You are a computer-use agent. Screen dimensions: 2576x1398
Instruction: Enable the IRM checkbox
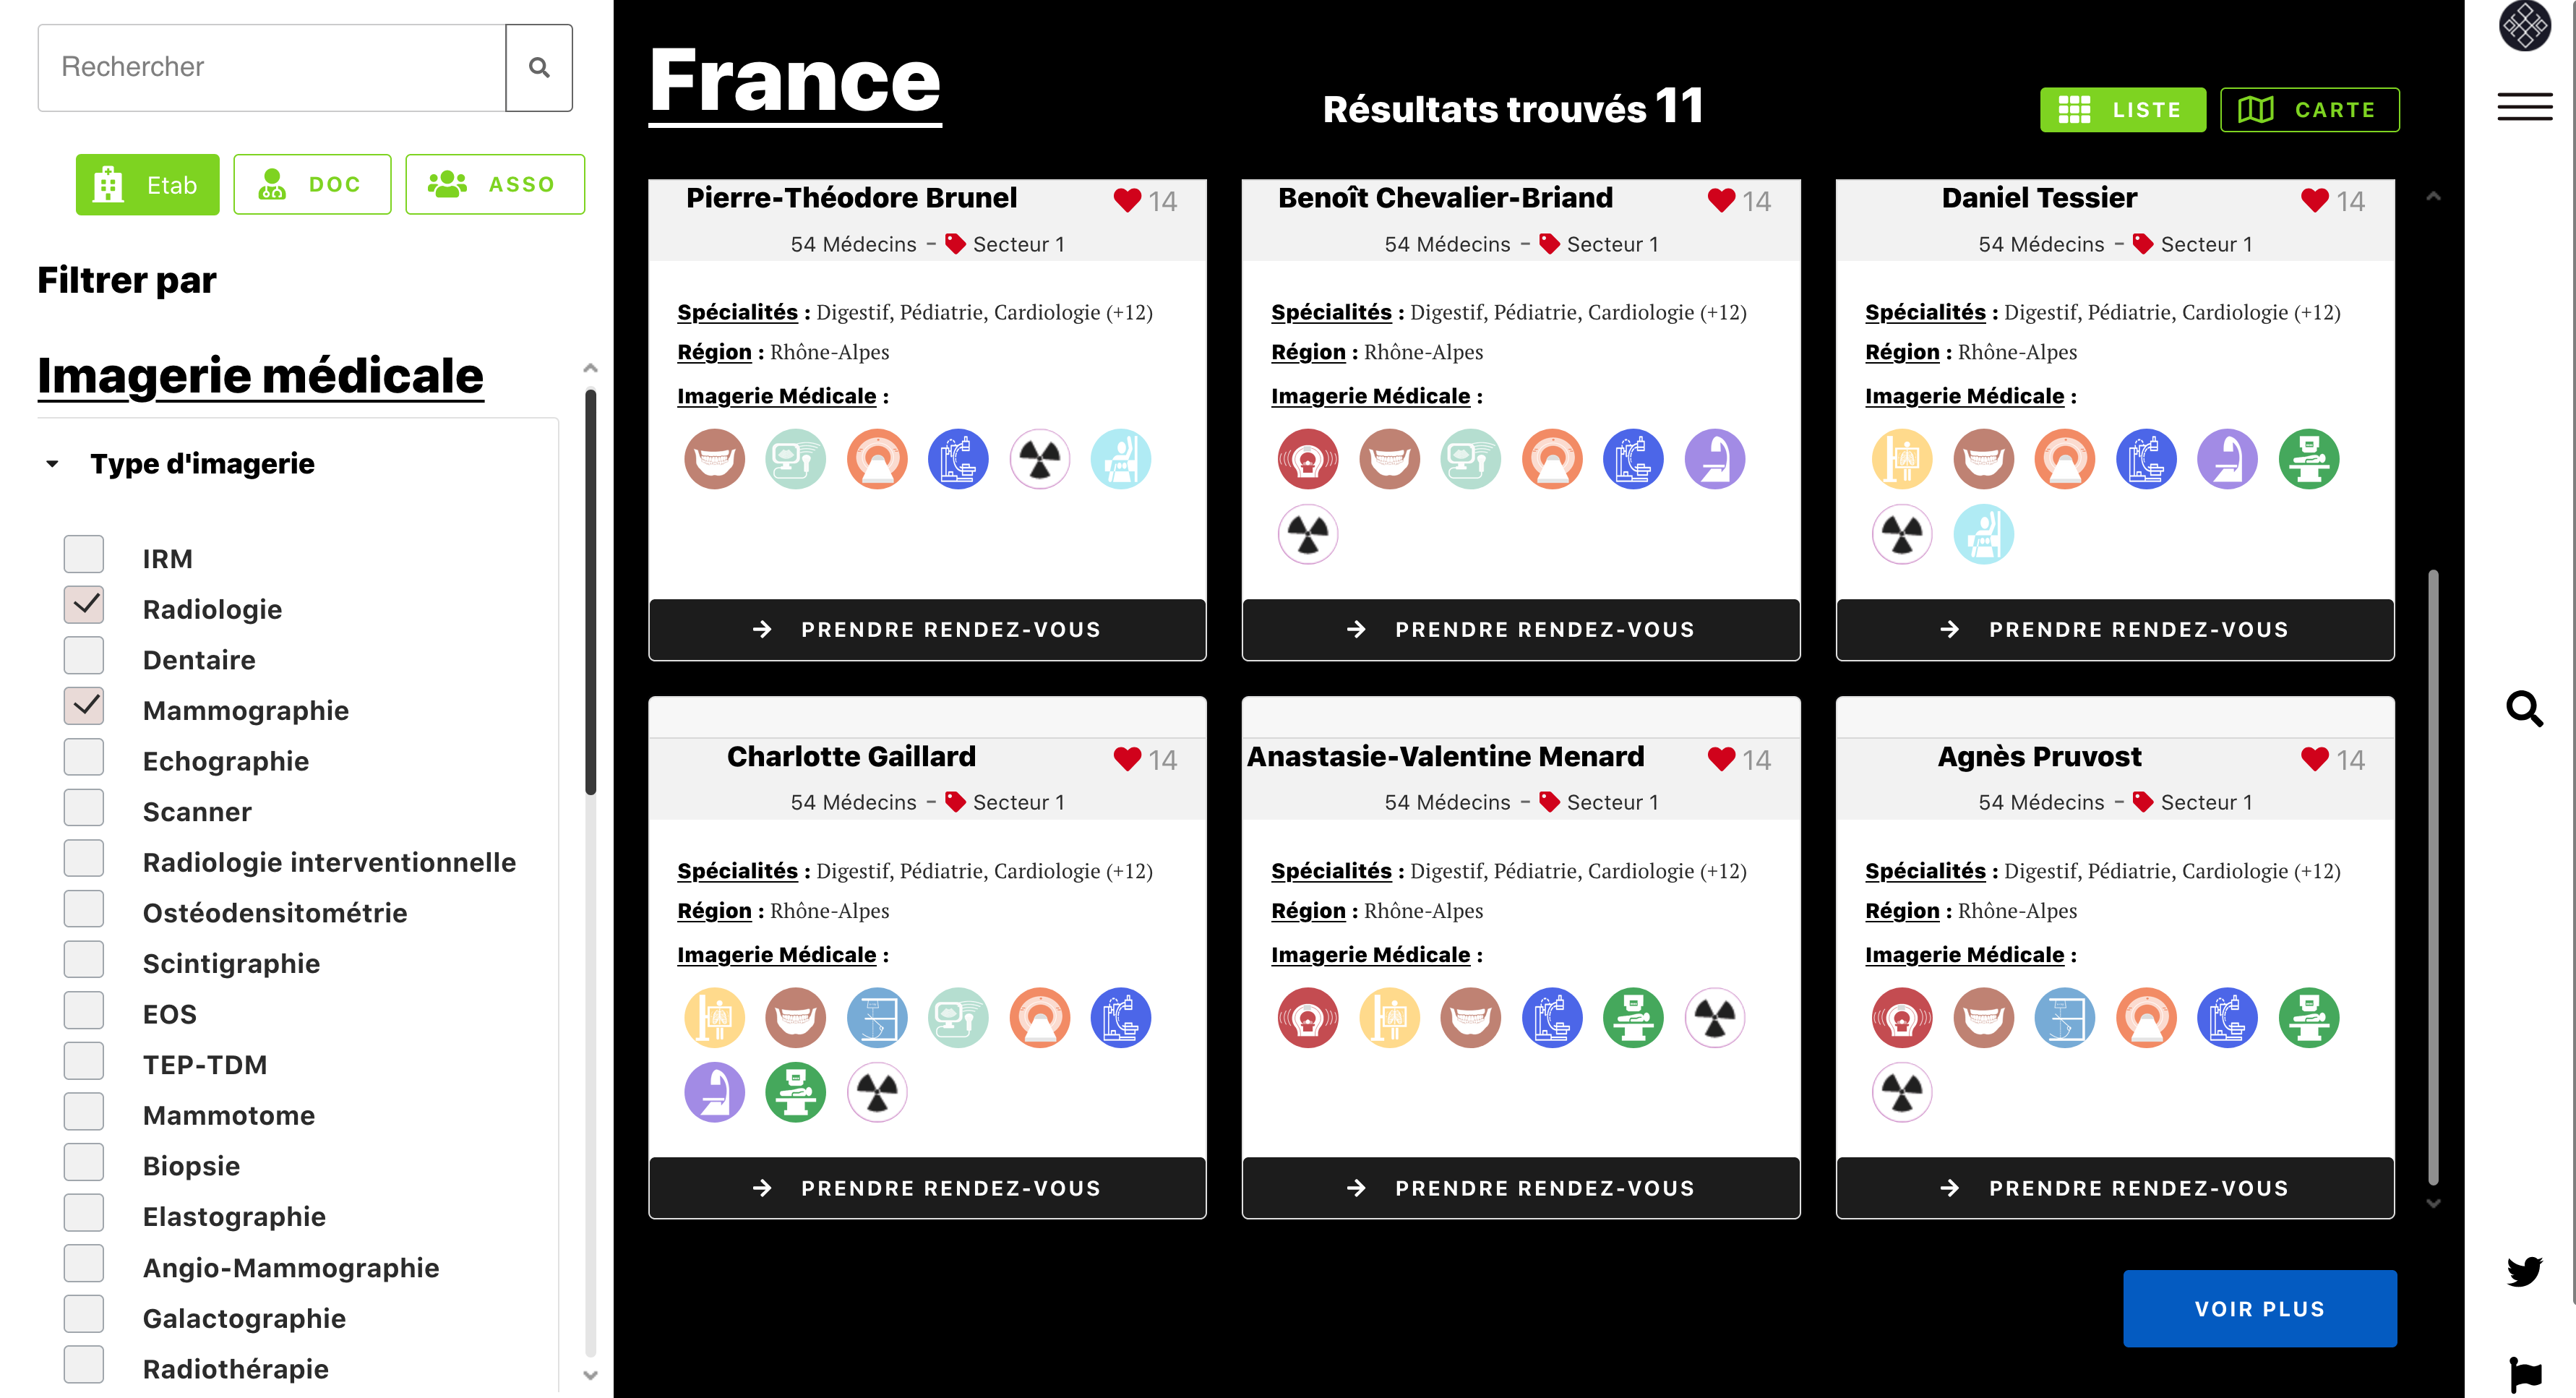click(x=84, y=555)
